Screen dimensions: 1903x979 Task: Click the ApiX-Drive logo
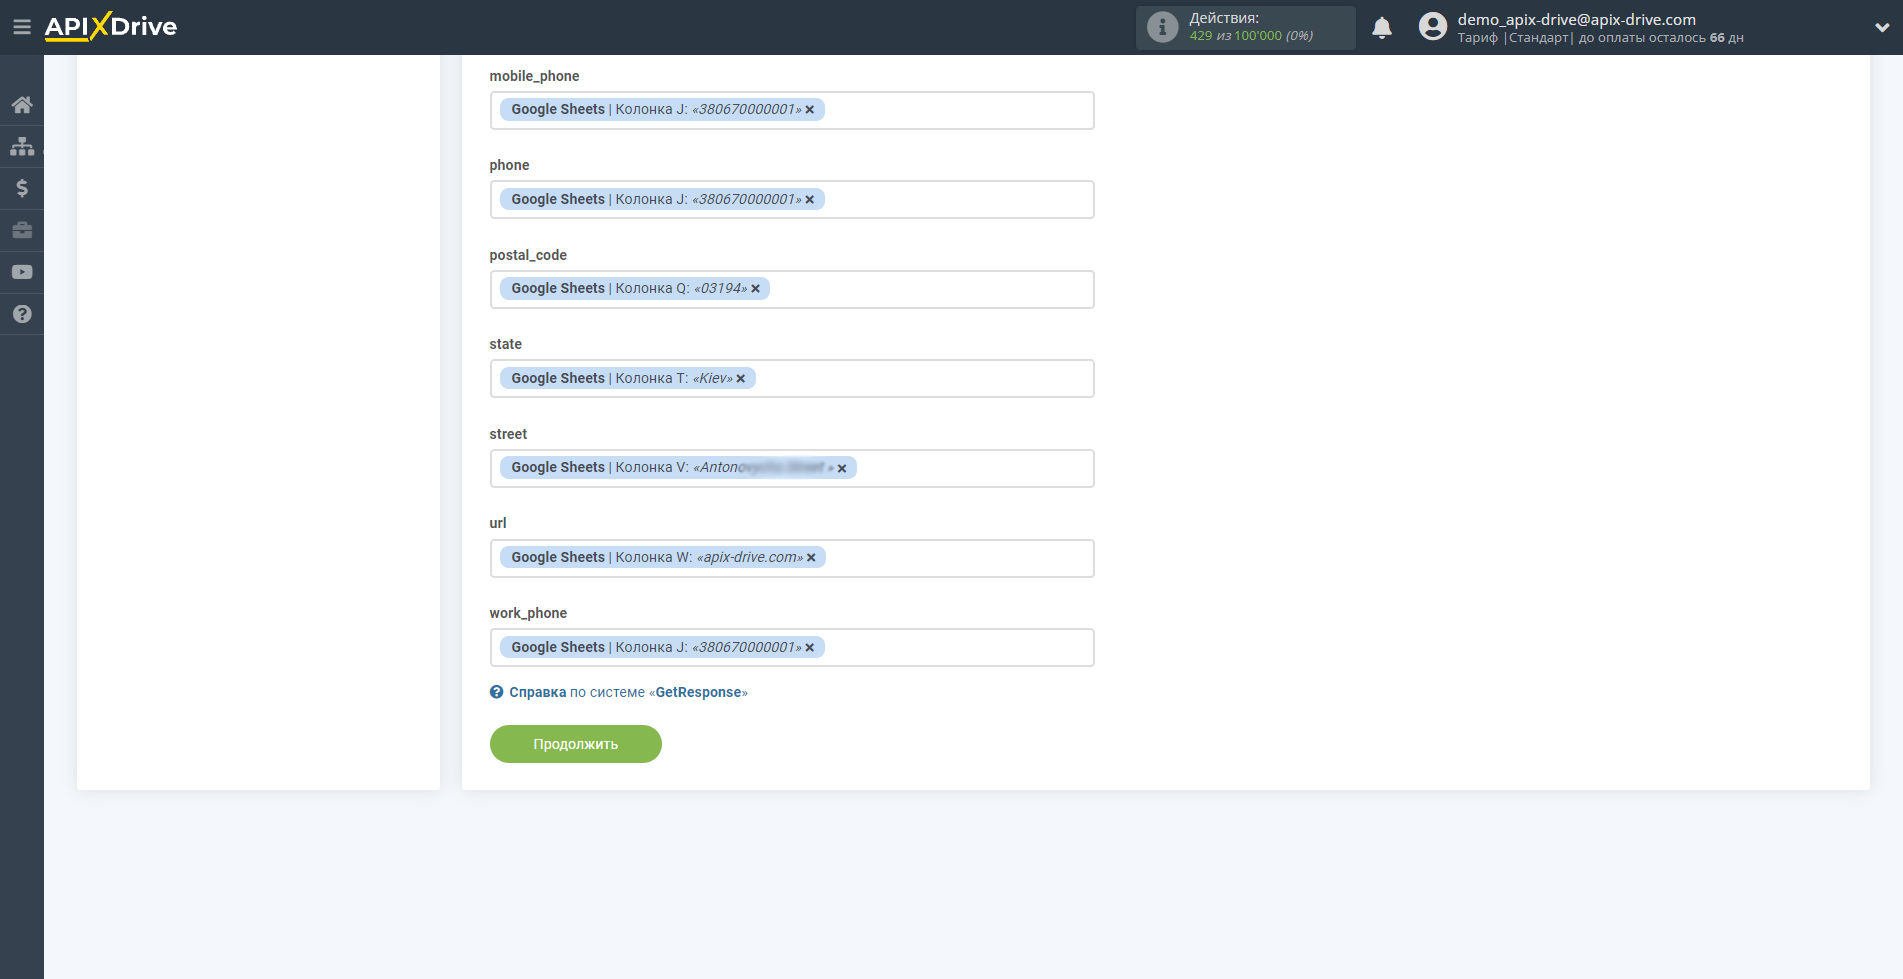click(110, 27)
